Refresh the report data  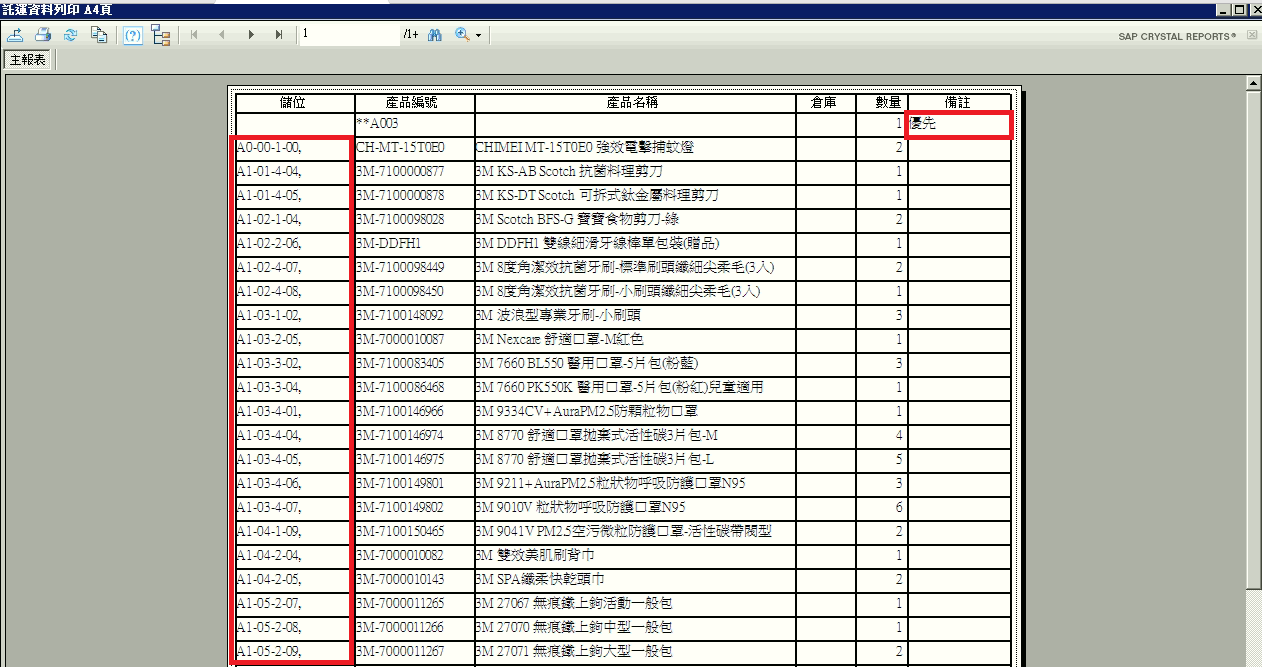pos(71,35)
